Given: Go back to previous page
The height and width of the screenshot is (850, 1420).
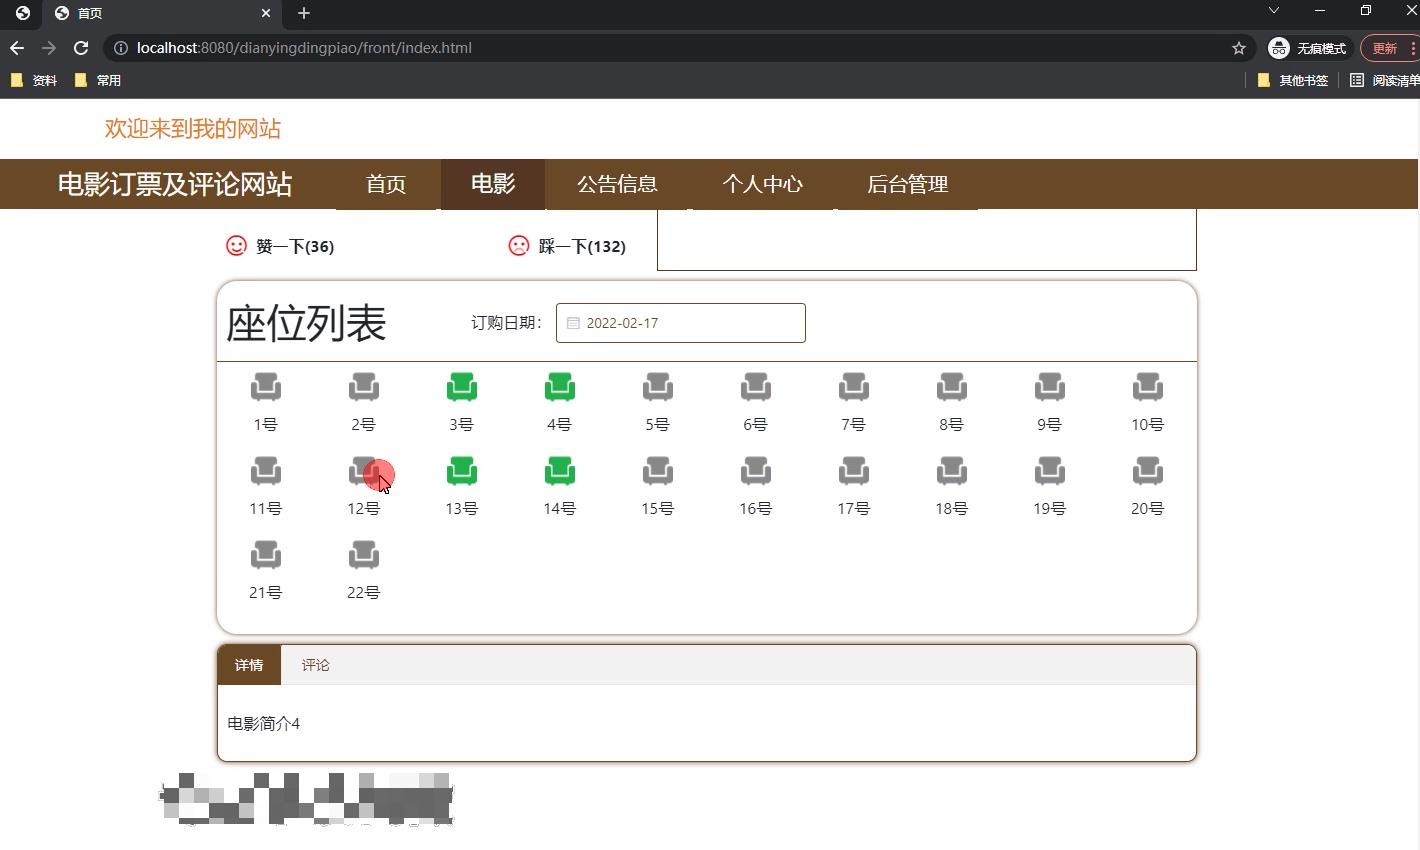Looking at the screenshot, I should click(x=17, y=48).
